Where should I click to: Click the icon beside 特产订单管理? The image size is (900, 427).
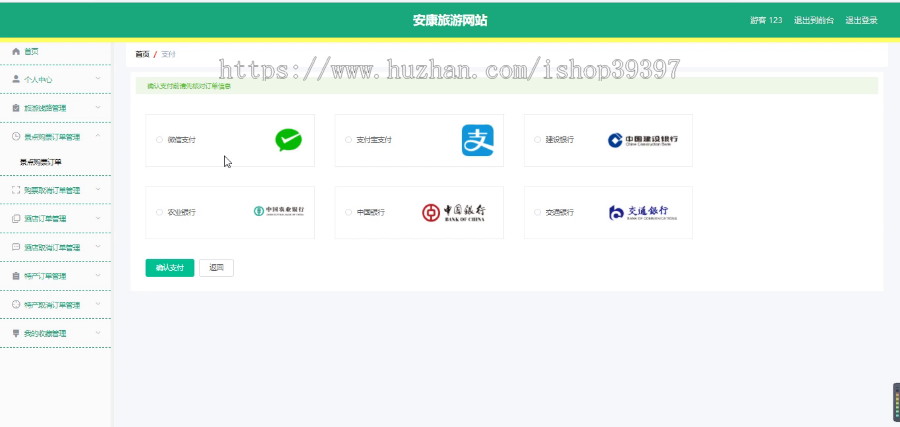click(16, 276)
